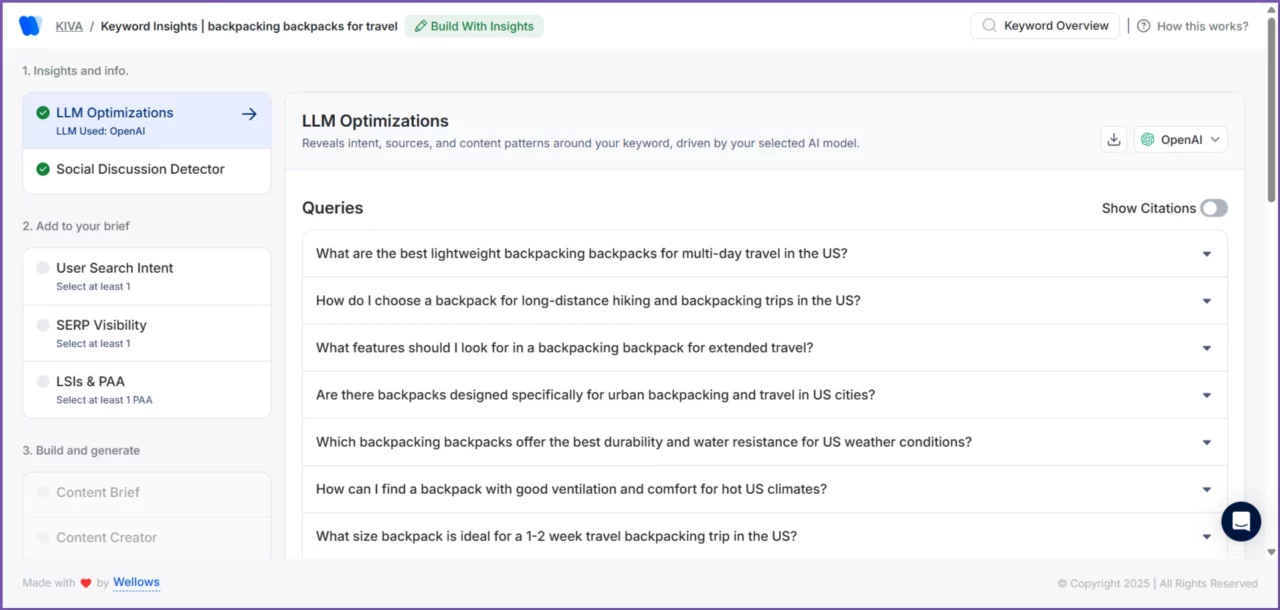Enable the Show Citations toggle
This screenshot has width=1280, height=610.
click(x=1214, y=208)
